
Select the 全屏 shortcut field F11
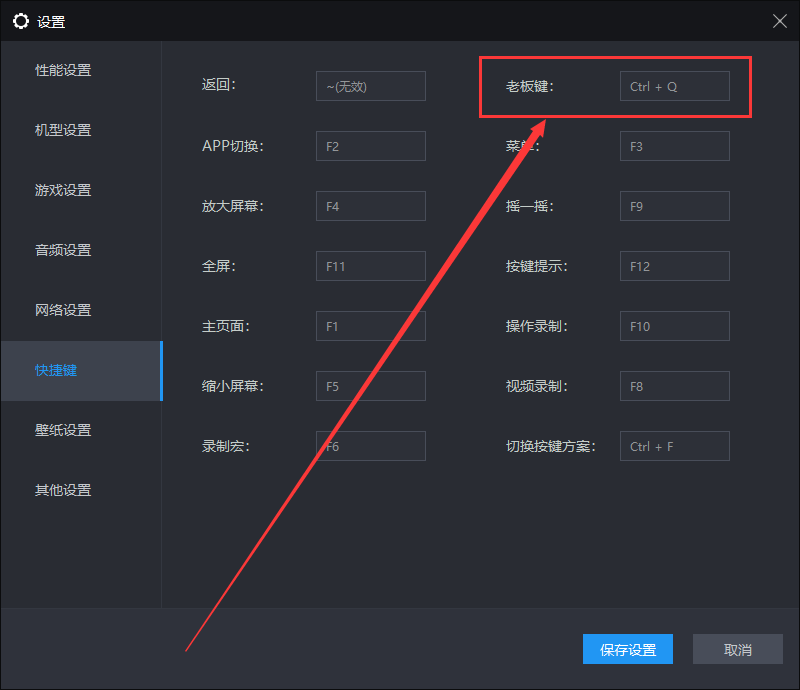click(x=370, y=266)
